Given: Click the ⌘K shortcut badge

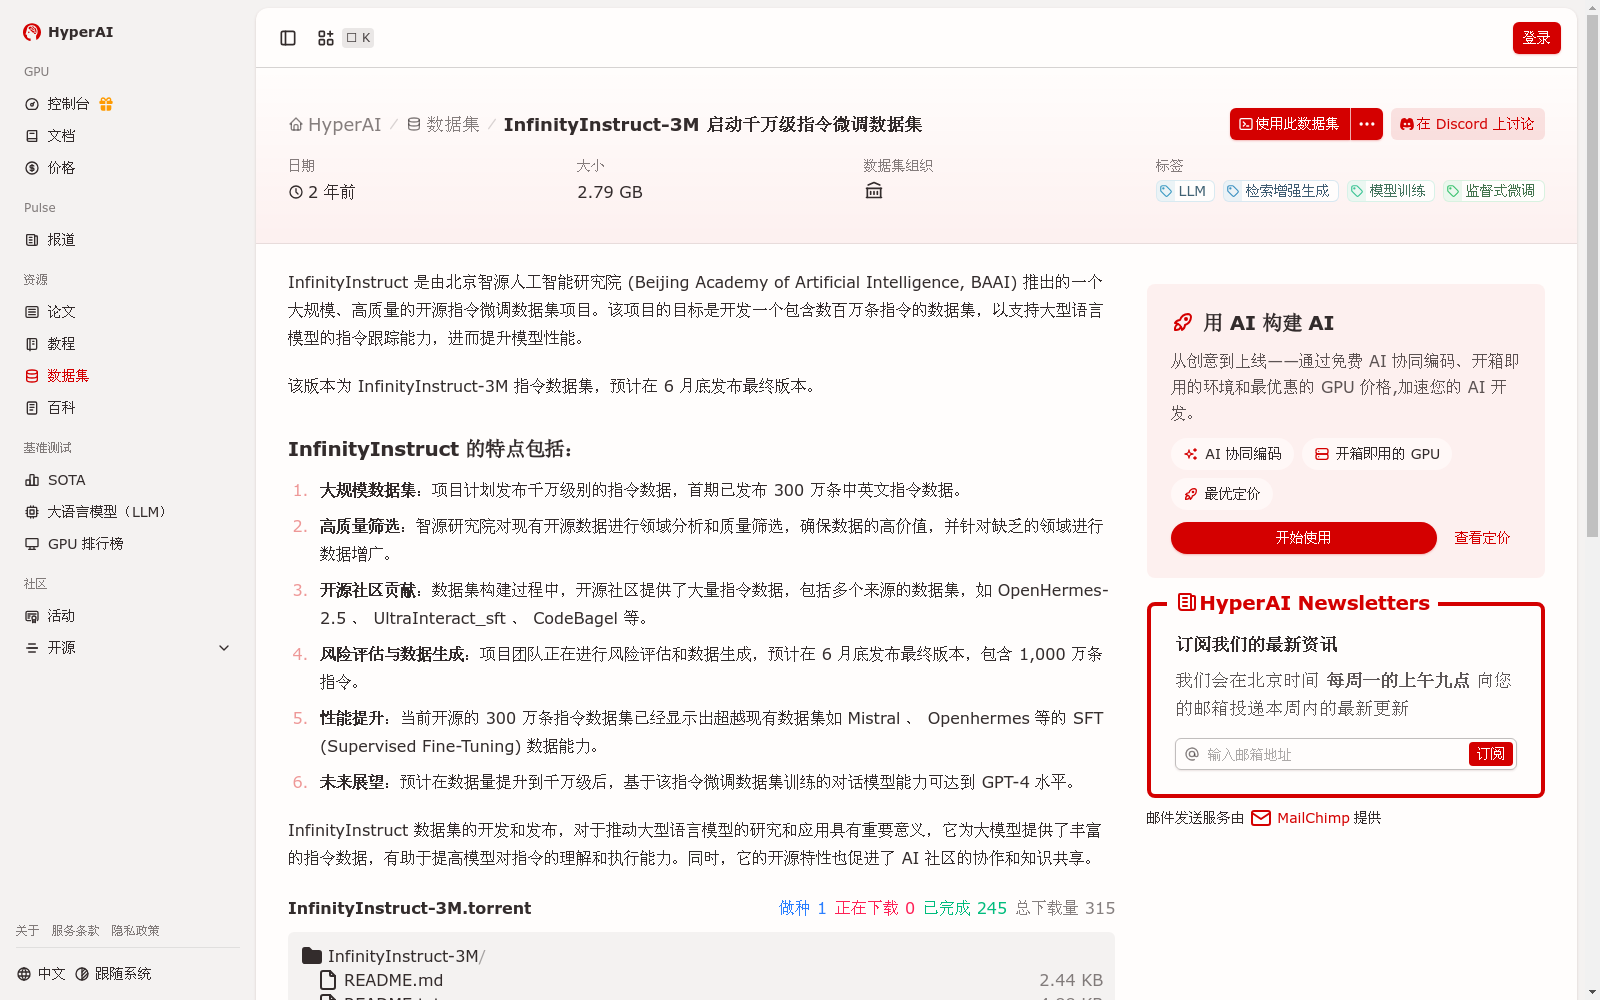Looking at the screenshot, I should (x=358, y=38).
